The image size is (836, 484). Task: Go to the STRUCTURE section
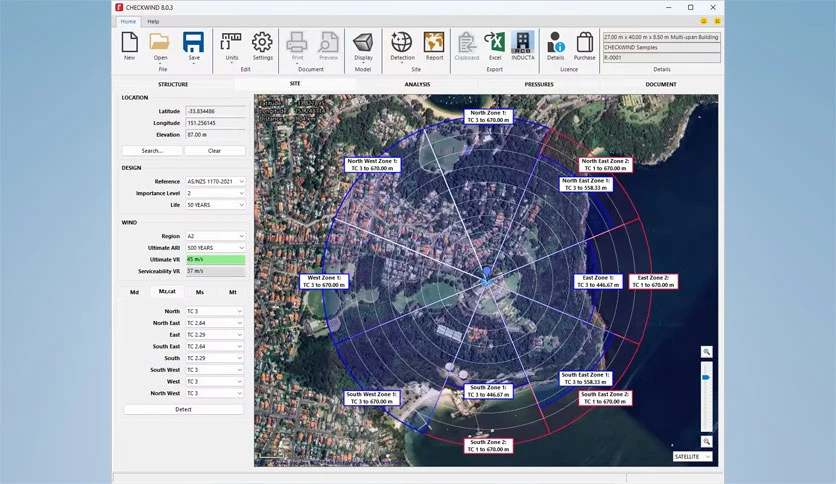tap(173, 84)
